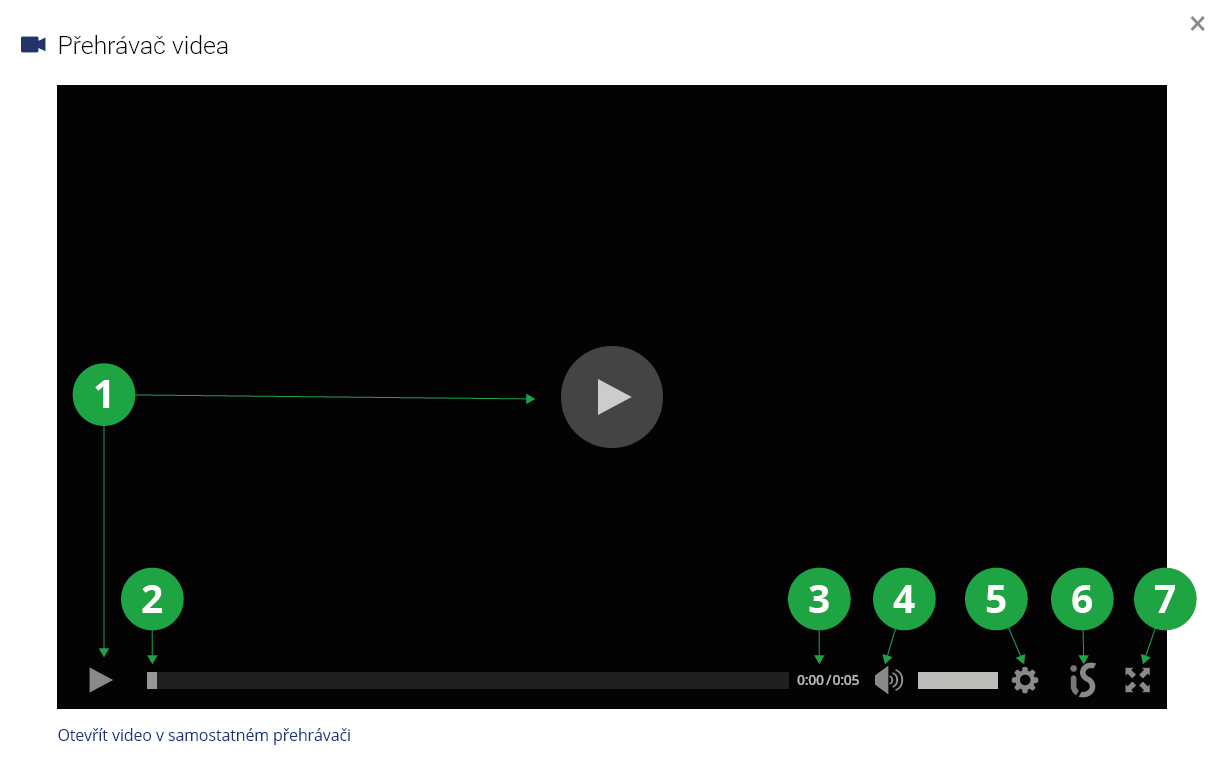Click the white volume level slider
1220x763 pixels.
tap(957, 680)
